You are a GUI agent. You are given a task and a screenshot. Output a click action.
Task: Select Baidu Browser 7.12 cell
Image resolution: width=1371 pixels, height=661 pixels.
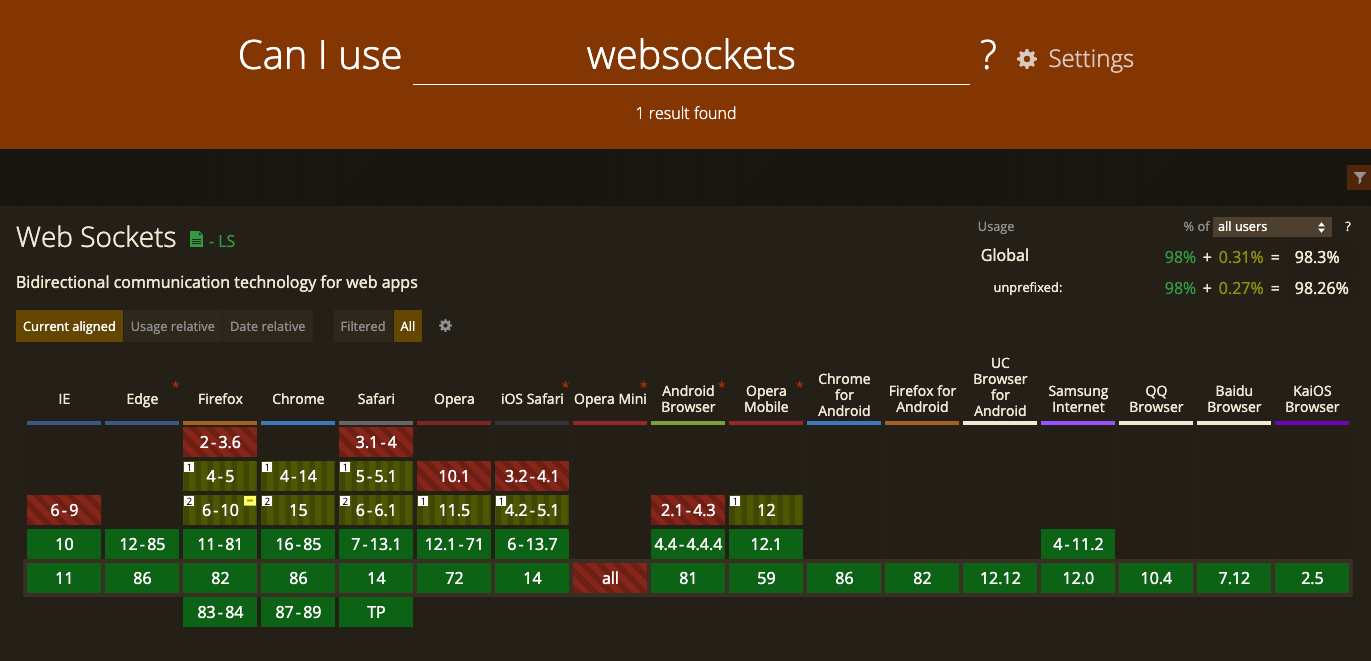pos(1234,578)
